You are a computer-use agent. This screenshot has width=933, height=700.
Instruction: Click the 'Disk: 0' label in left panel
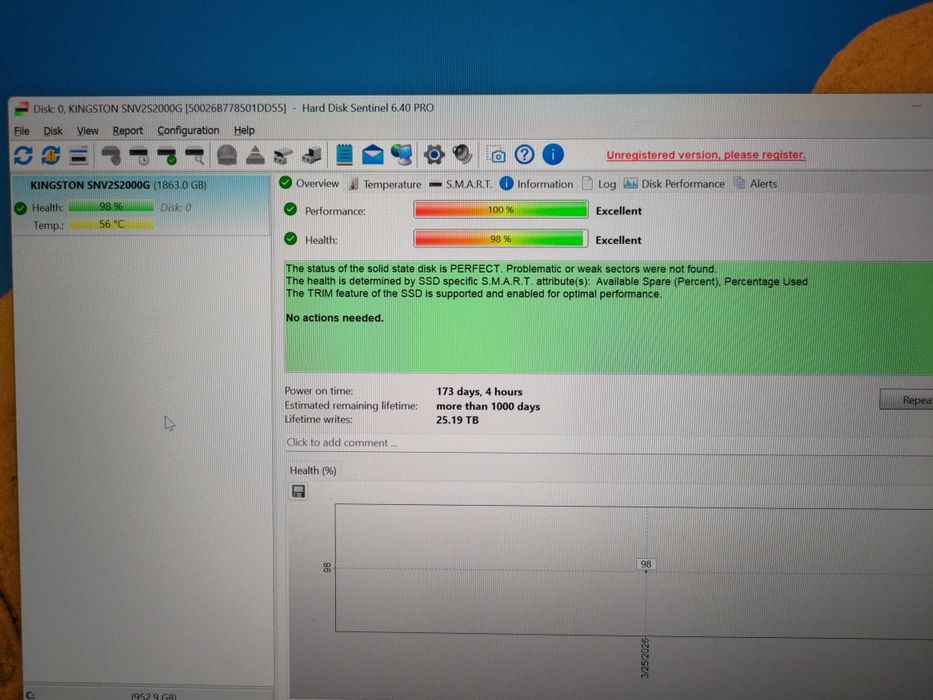176,207
